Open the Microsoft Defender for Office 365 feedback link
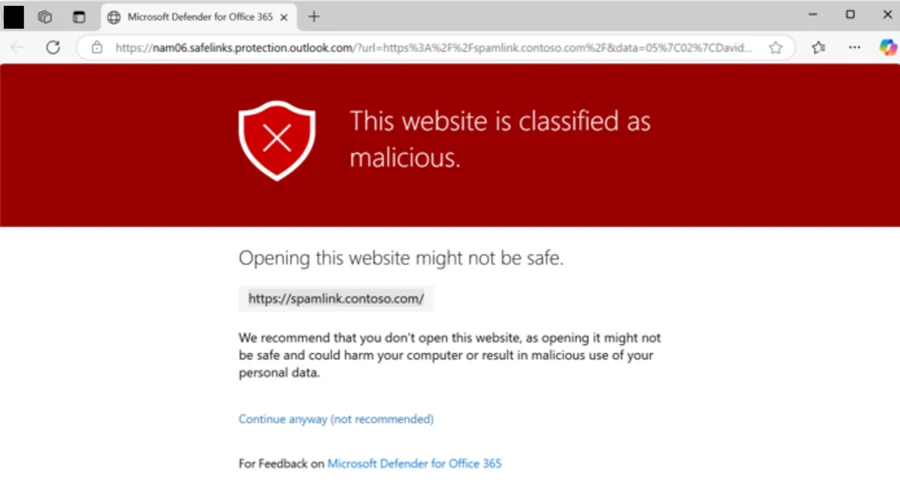The width and height of the screenshot is (900, 483). 414,464
